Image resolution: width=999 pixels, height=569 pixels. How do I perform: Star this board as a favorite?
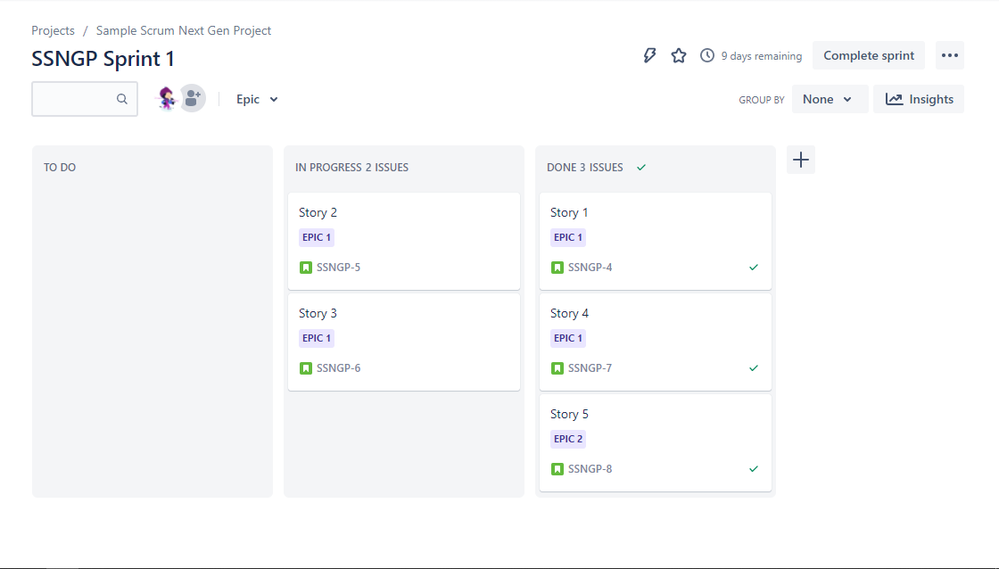(679, 56)
